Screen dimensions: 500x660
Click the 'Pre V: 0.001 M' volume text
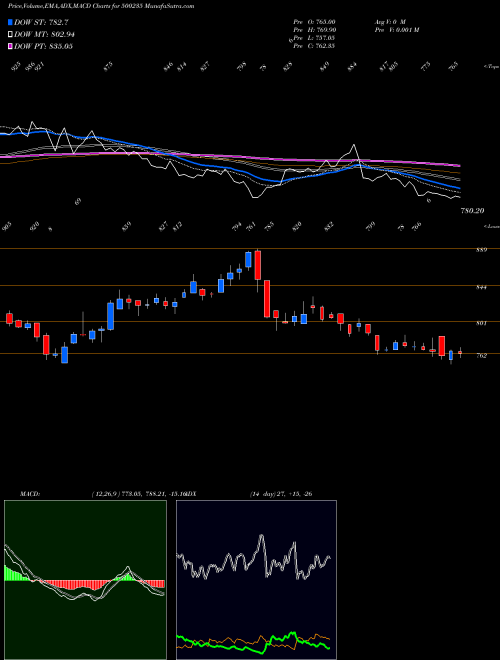pos(396,30)
